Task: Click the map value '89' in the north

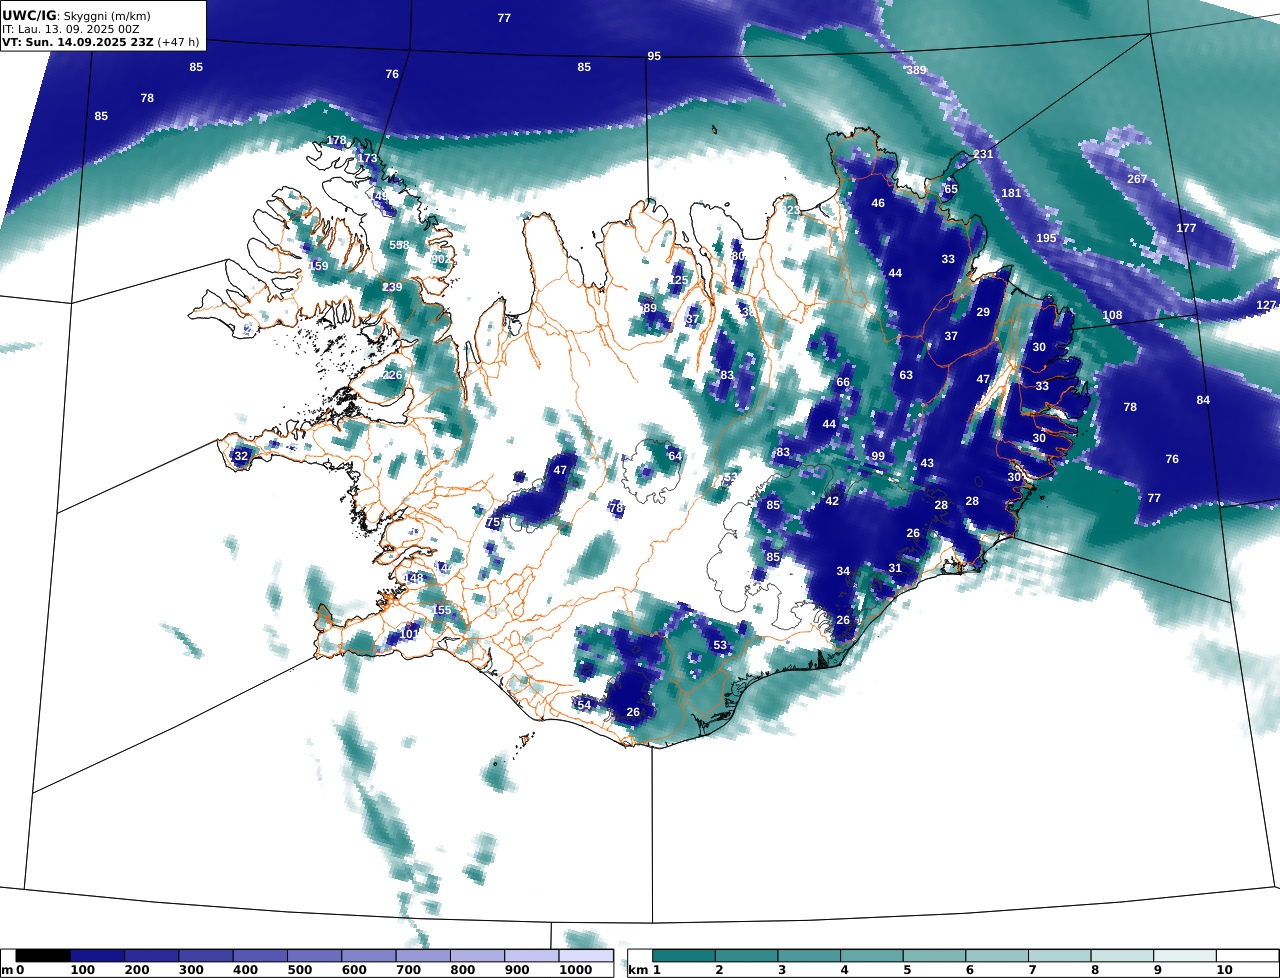Action: [650, 308]
